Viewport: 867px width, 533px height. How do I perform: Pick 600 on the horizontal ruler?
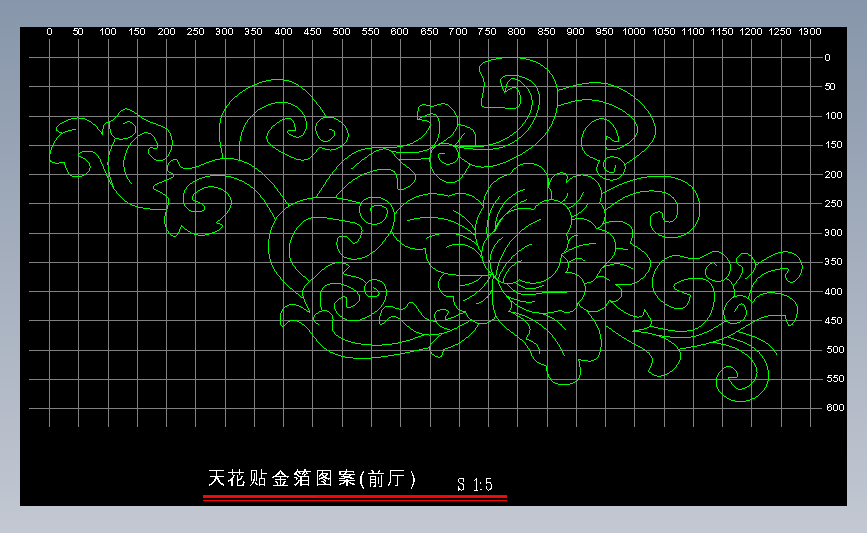pyautogui.click(x=399, y=32)
